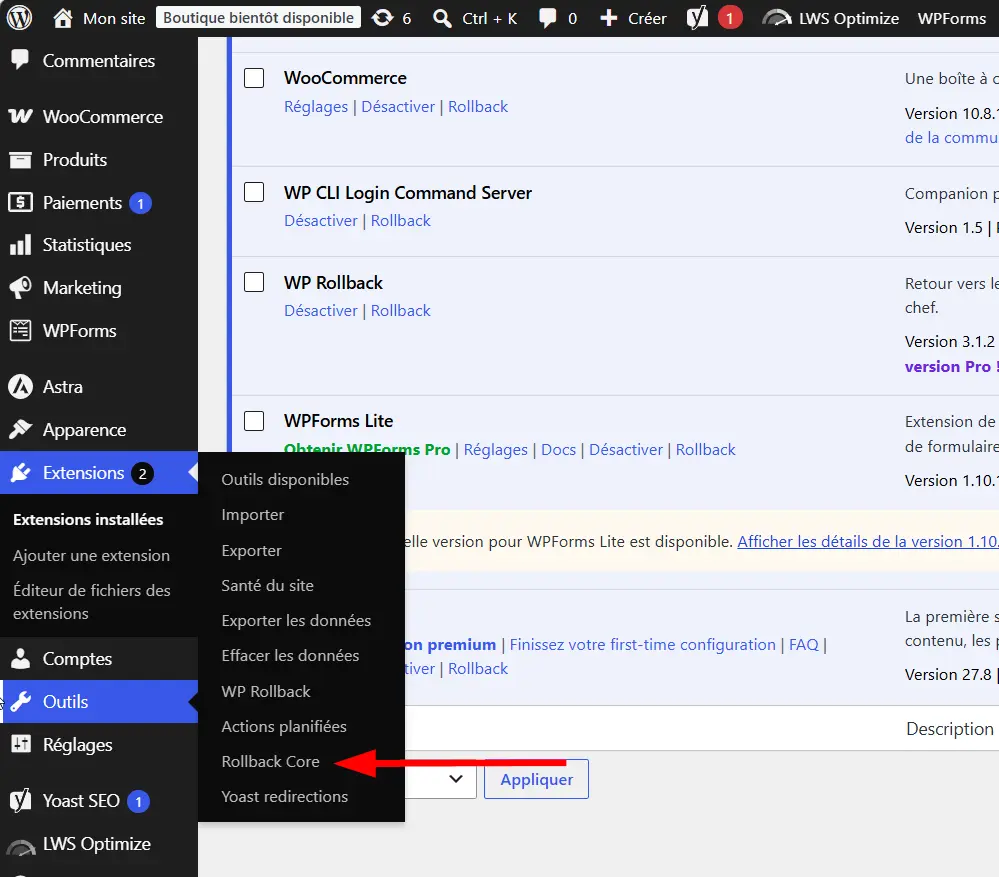Click Rollback link under WP Rollback plugin
This screenshot has height=877, width=999.
(x=401, y=310)
